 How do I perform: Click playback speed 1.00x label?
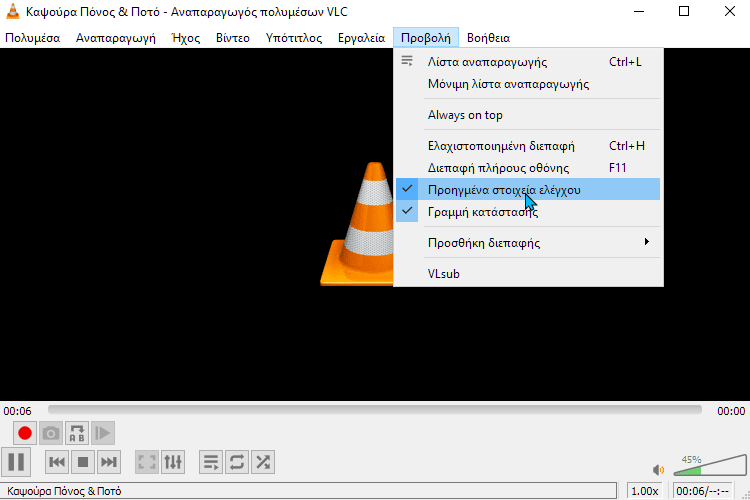pos(644,491)
